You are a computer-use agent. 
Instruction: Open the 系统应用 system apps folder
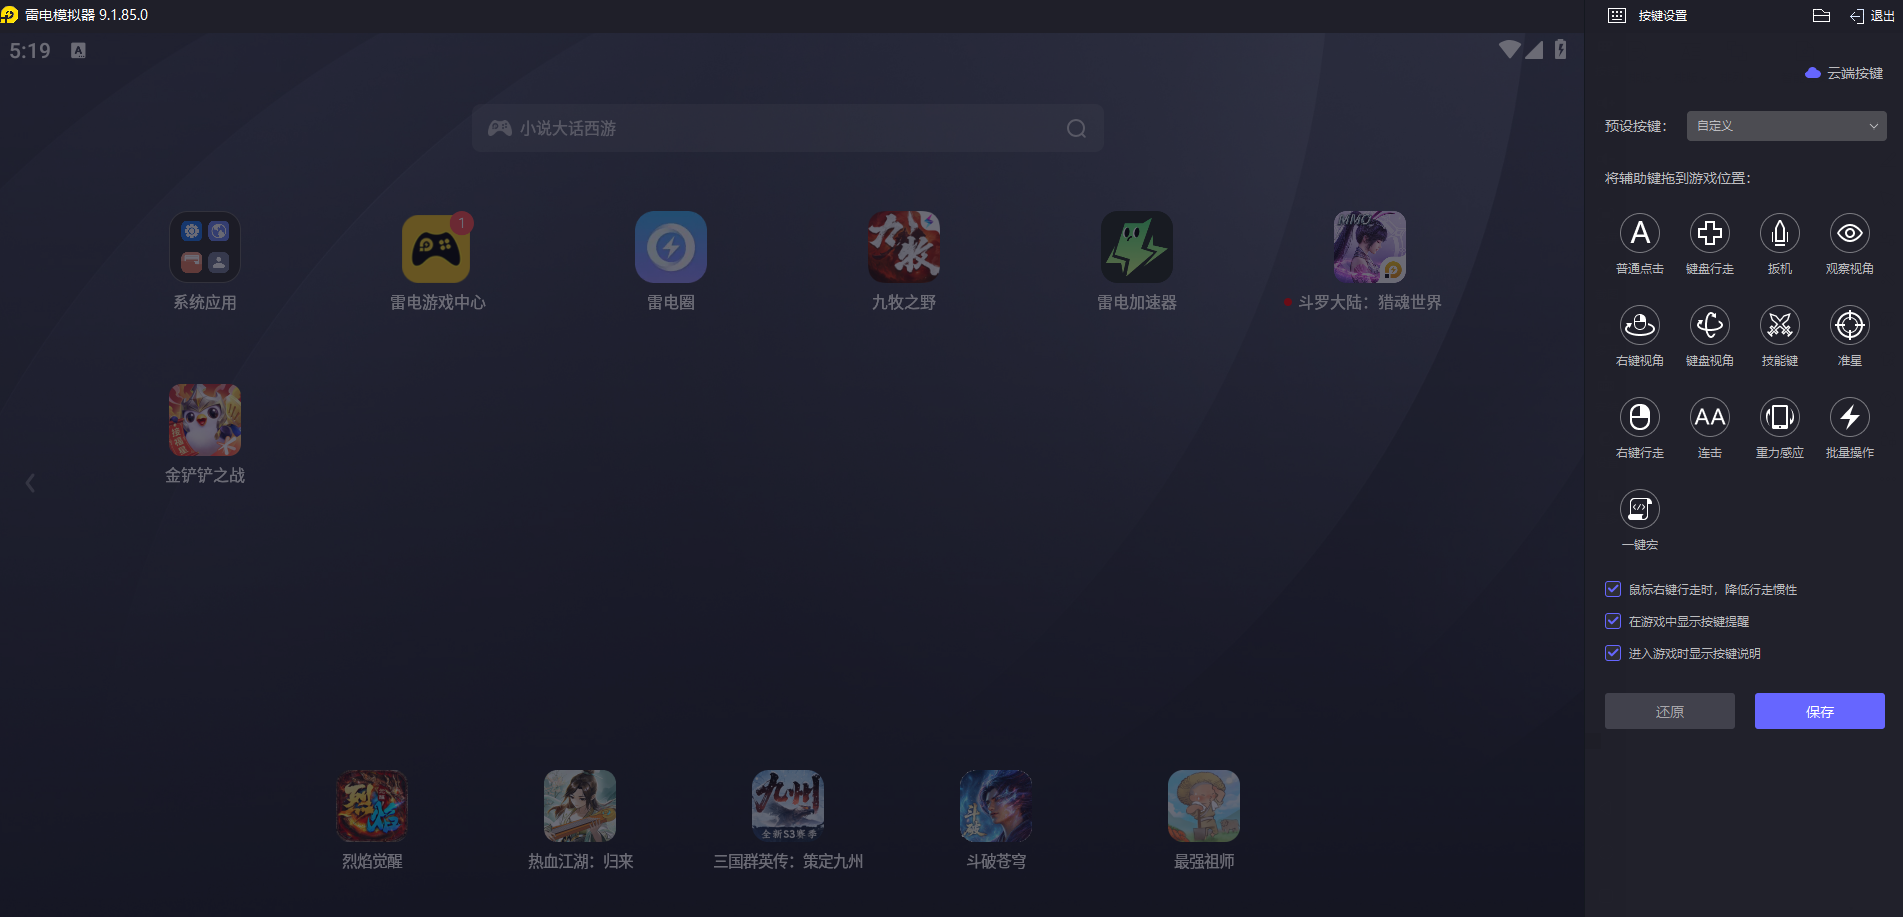coord(205,247)
